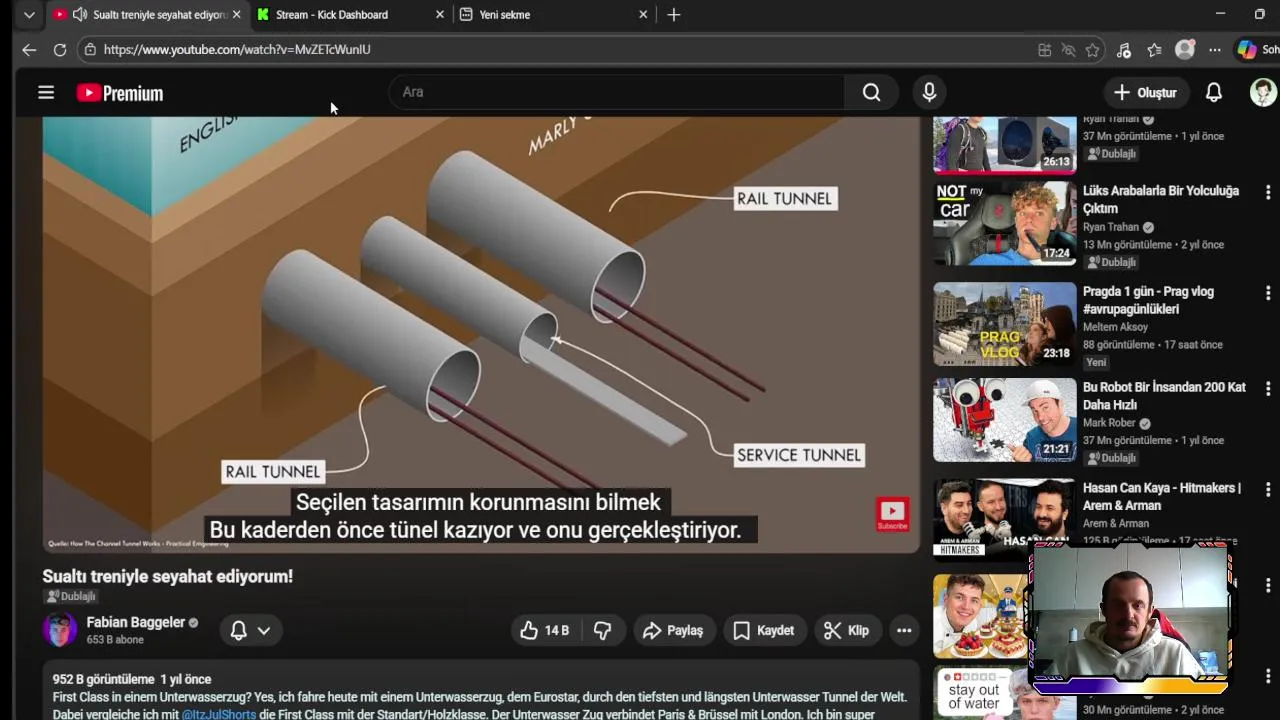This screenshot has width=1280, height=720.
Task: Open the new tab plus button
Action: point(674,15)
